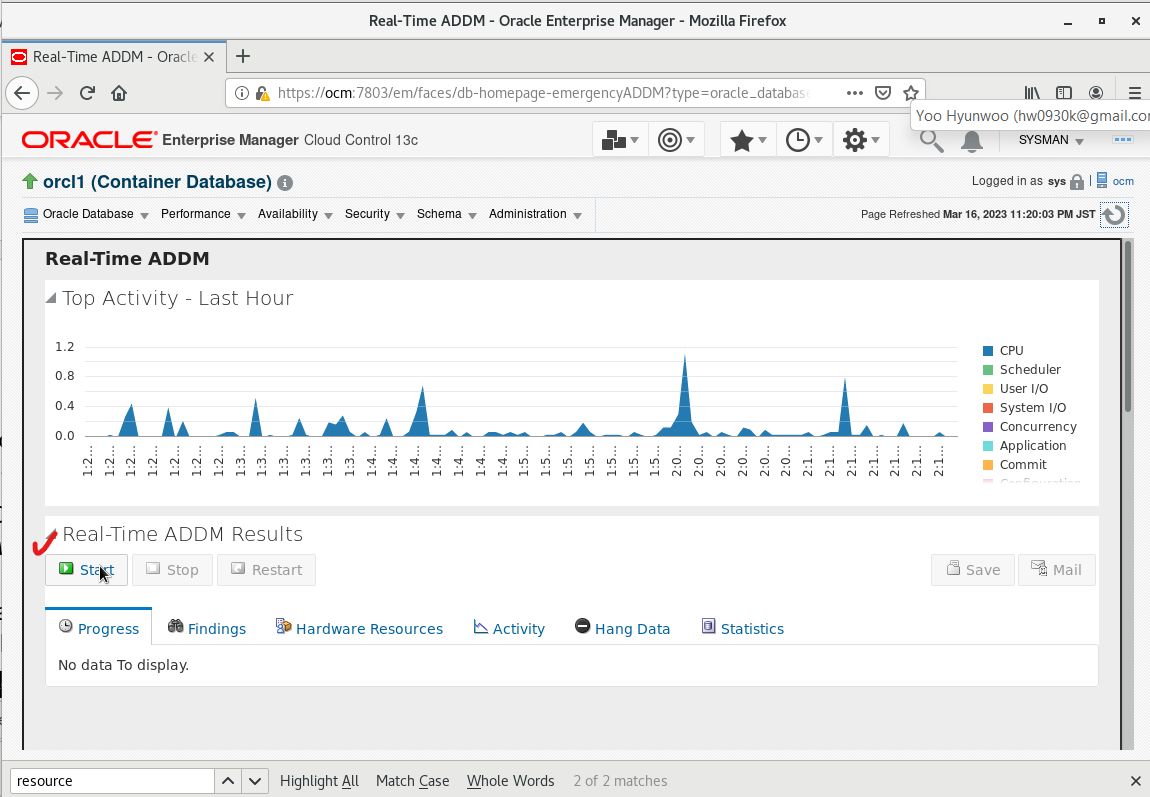Click the Application legend entry
Image resolution: width=1150 pixels, height=797 pixels.
click(1025, 446)
